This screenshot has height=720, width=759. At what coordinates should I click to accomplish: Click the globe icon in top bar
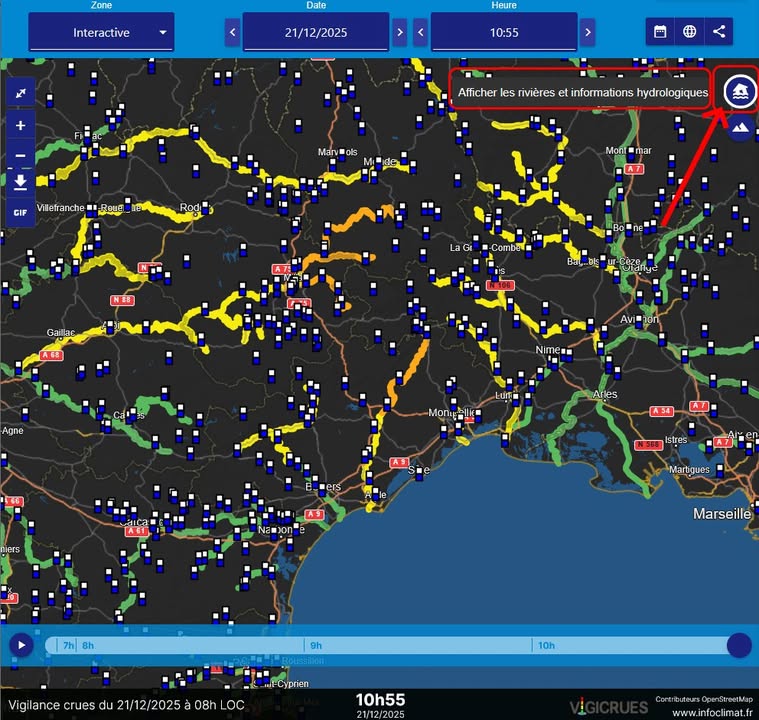point(689,32)
